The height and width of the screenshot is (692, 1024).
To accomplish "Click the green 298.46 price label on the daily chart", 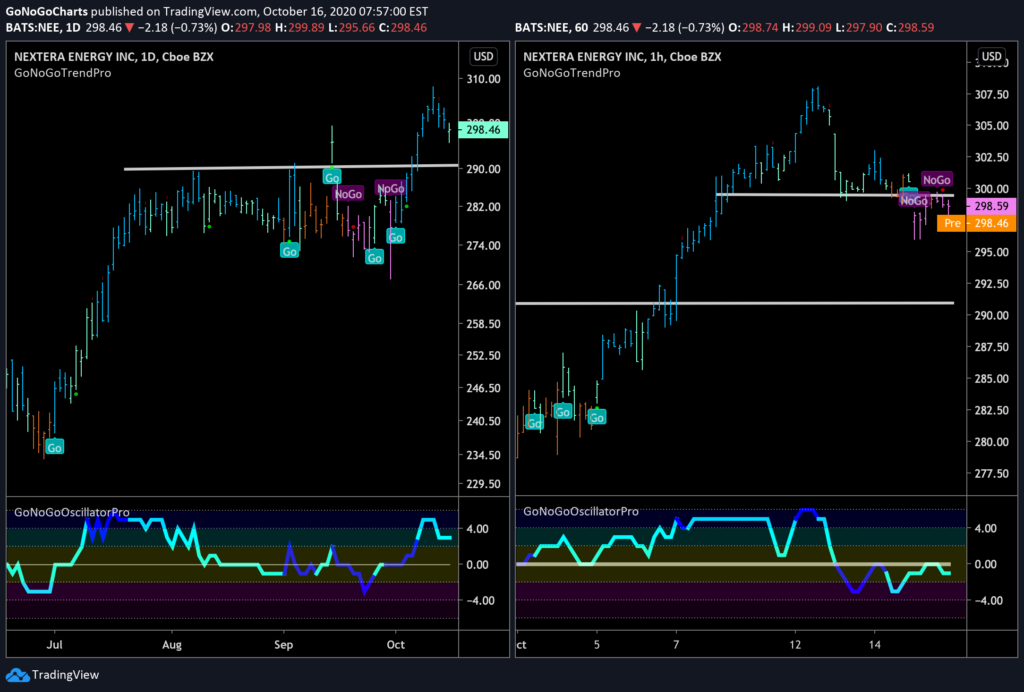I will [483, 129].
